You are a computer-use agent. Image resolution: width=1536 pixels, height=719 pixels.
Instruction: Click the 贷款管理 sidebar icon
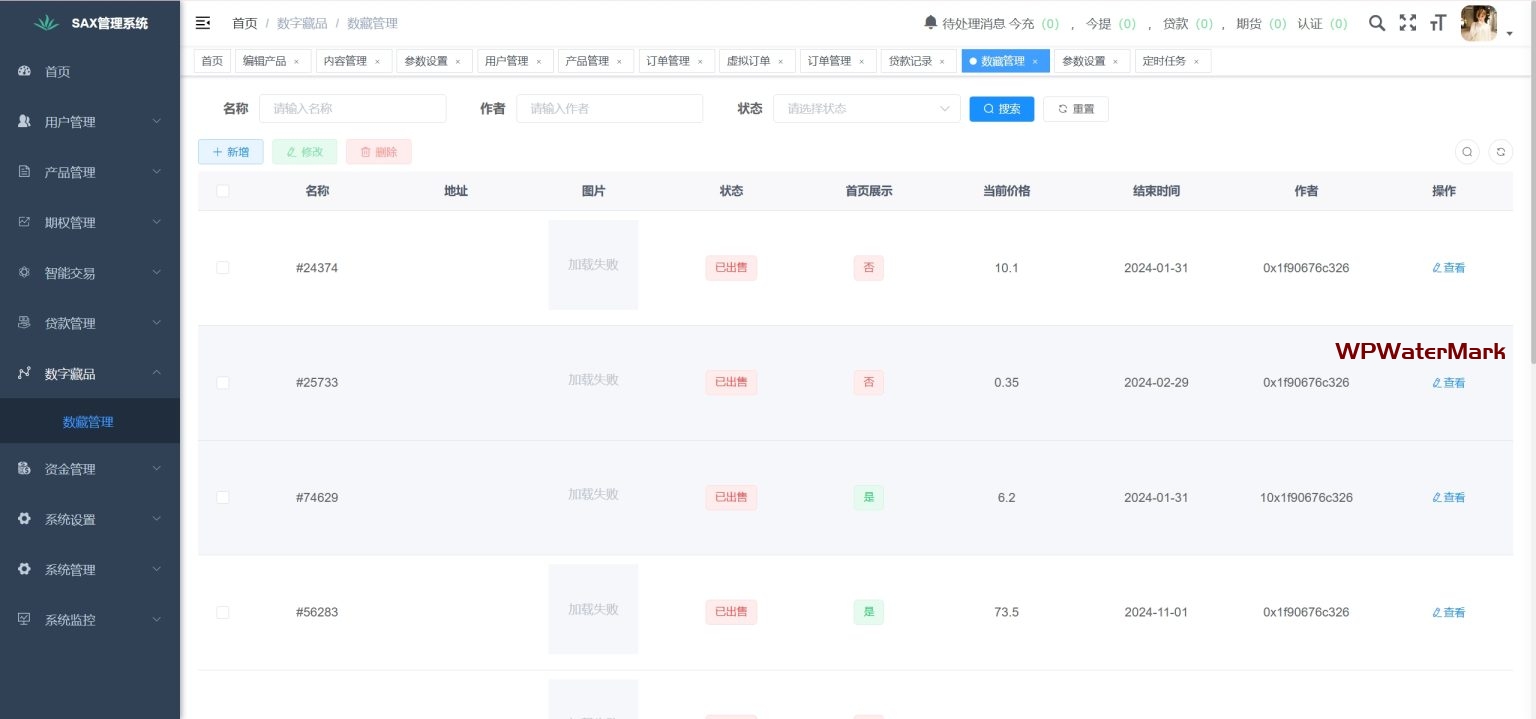(25, 323)
